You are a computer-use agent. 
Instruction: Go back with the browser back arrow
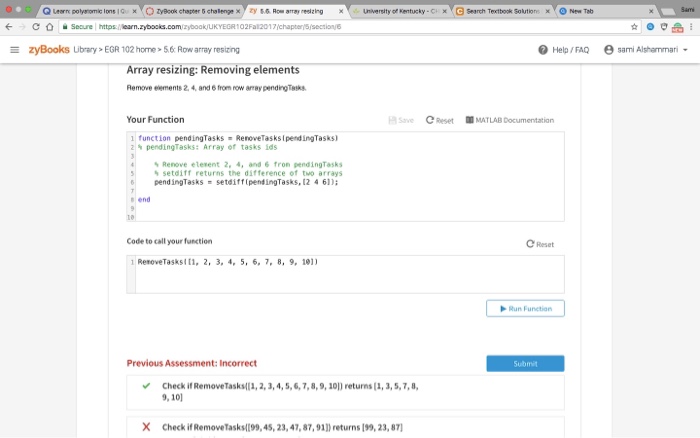(x=9, y=27)
